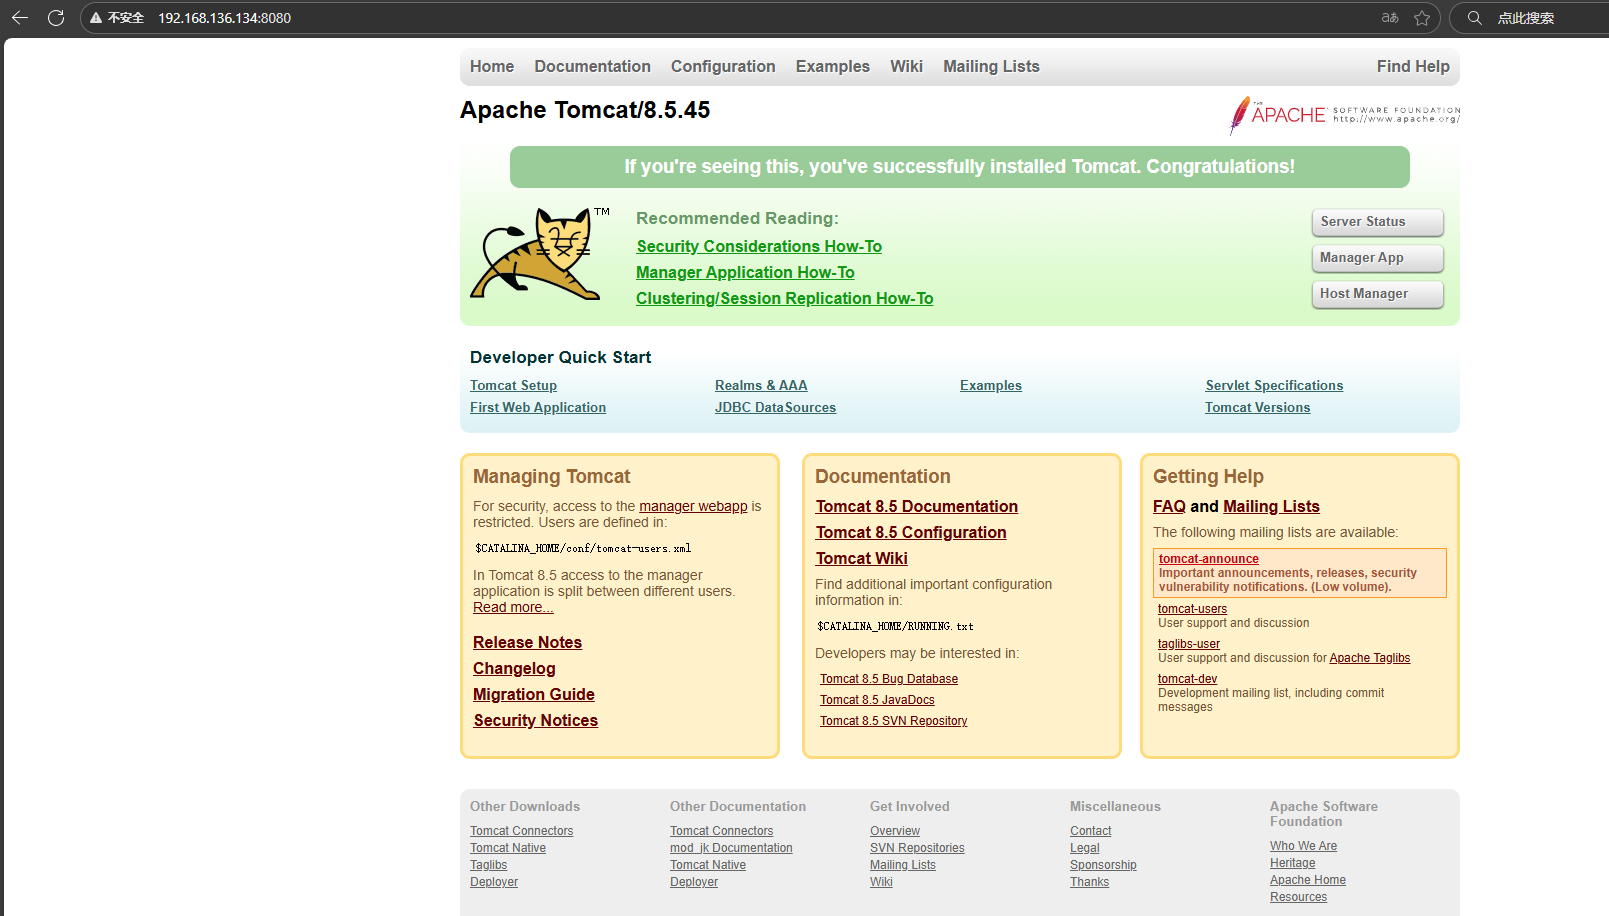
Task: Open Security Considerations How-To
Action: point(759,246)
